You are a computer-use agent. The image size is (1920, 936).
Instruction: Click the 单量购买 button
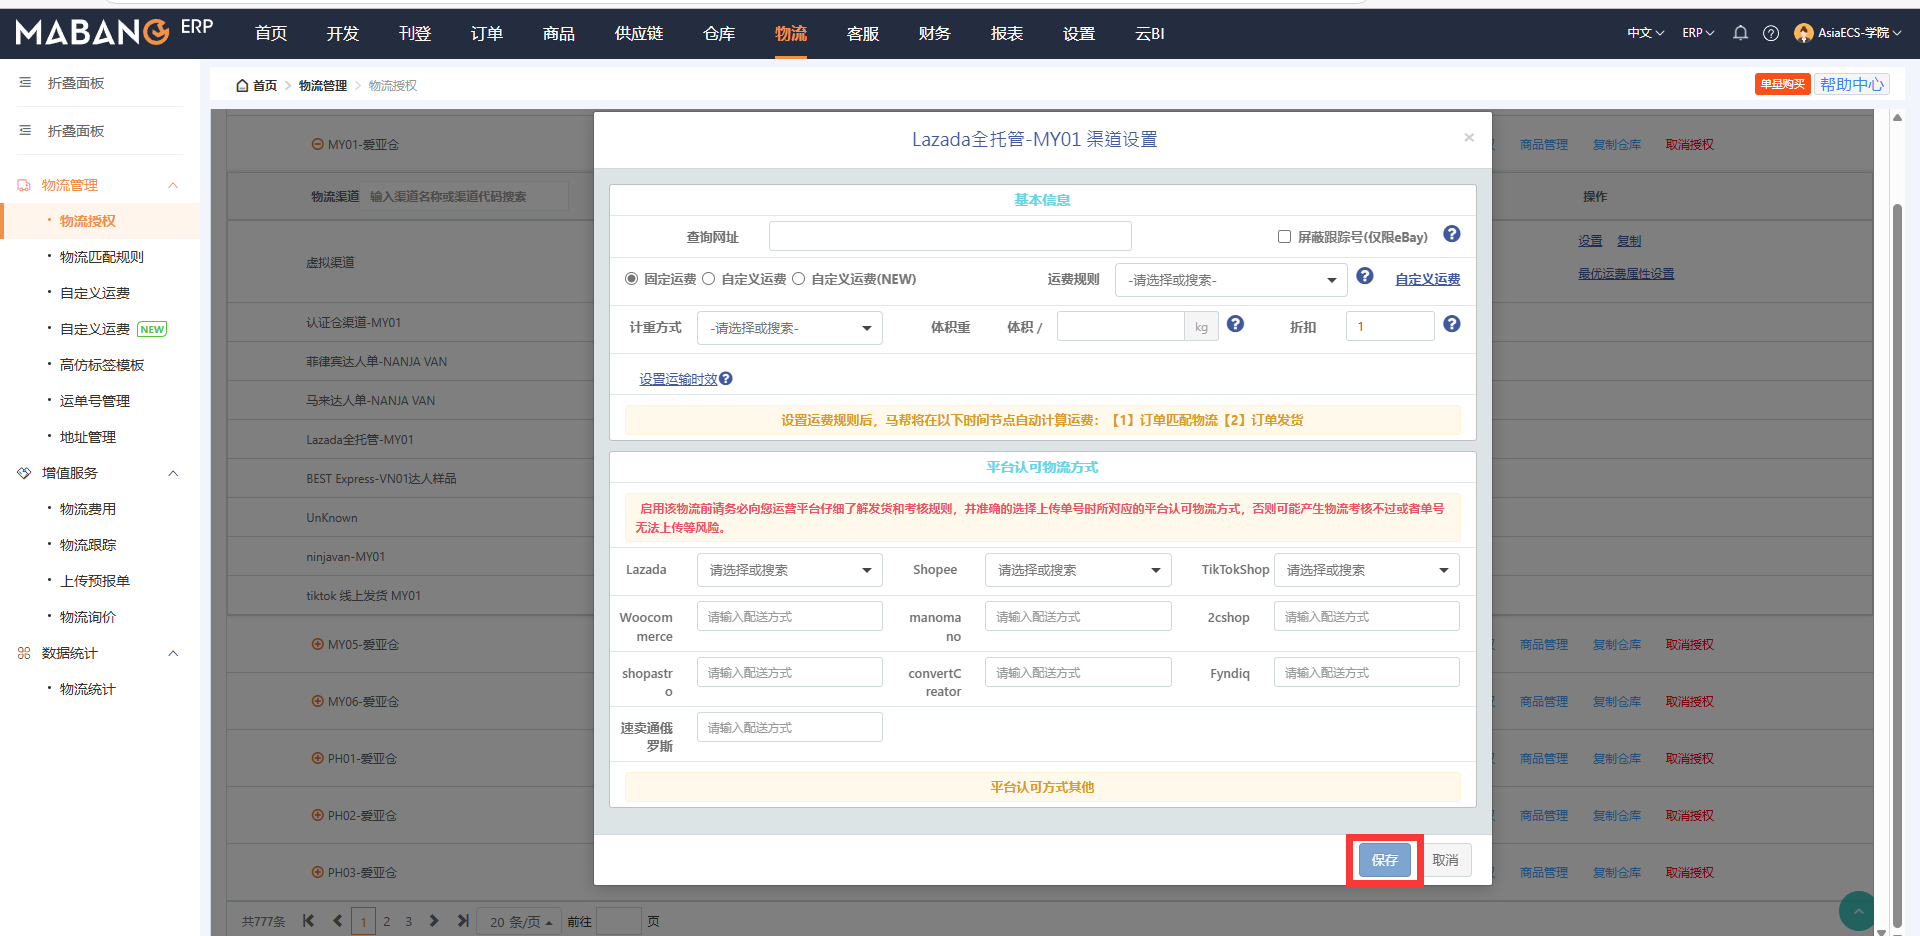click(x=1783, y=85)
